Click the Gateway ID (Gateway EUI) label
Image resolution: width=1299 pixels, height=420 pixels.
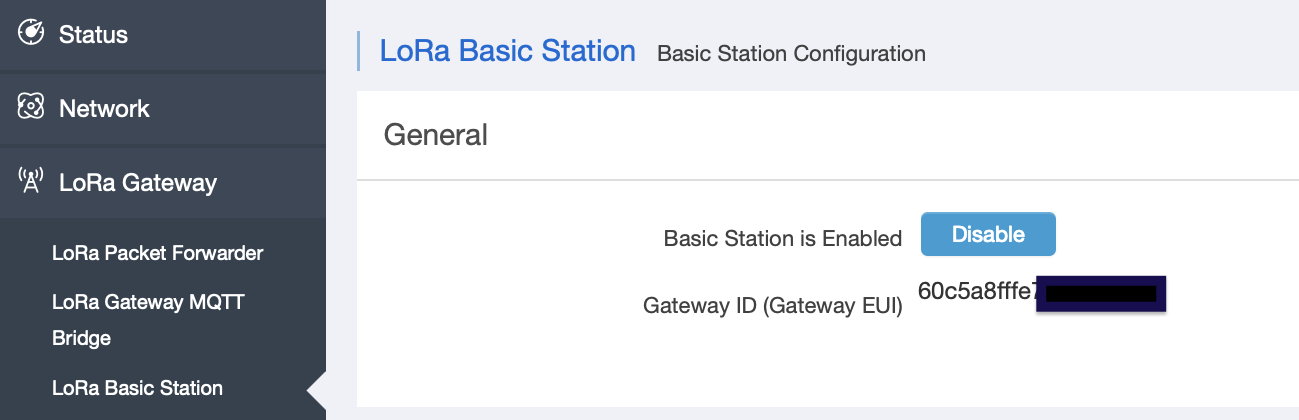(x=773, y=307)
